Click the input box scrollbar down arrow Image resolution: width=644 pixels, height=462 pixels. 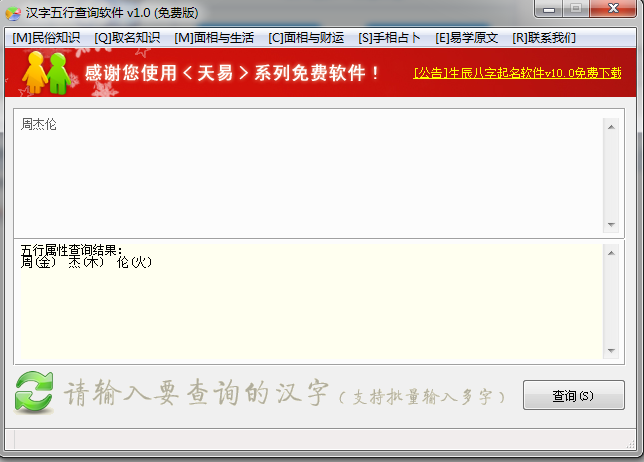pyautogui.click(x=611, y=225)
